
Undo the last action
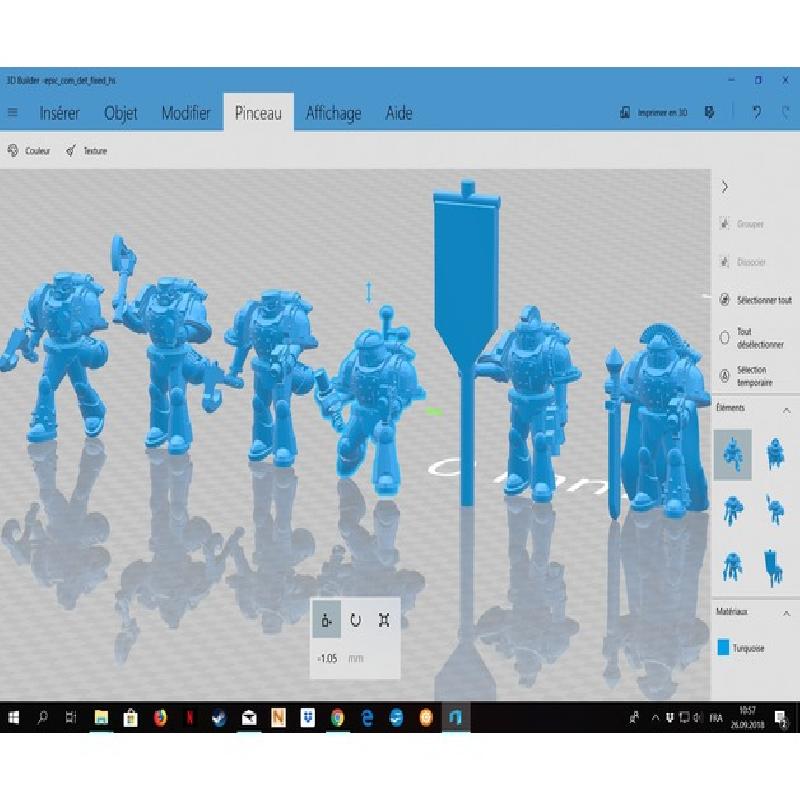pos(757,112)
